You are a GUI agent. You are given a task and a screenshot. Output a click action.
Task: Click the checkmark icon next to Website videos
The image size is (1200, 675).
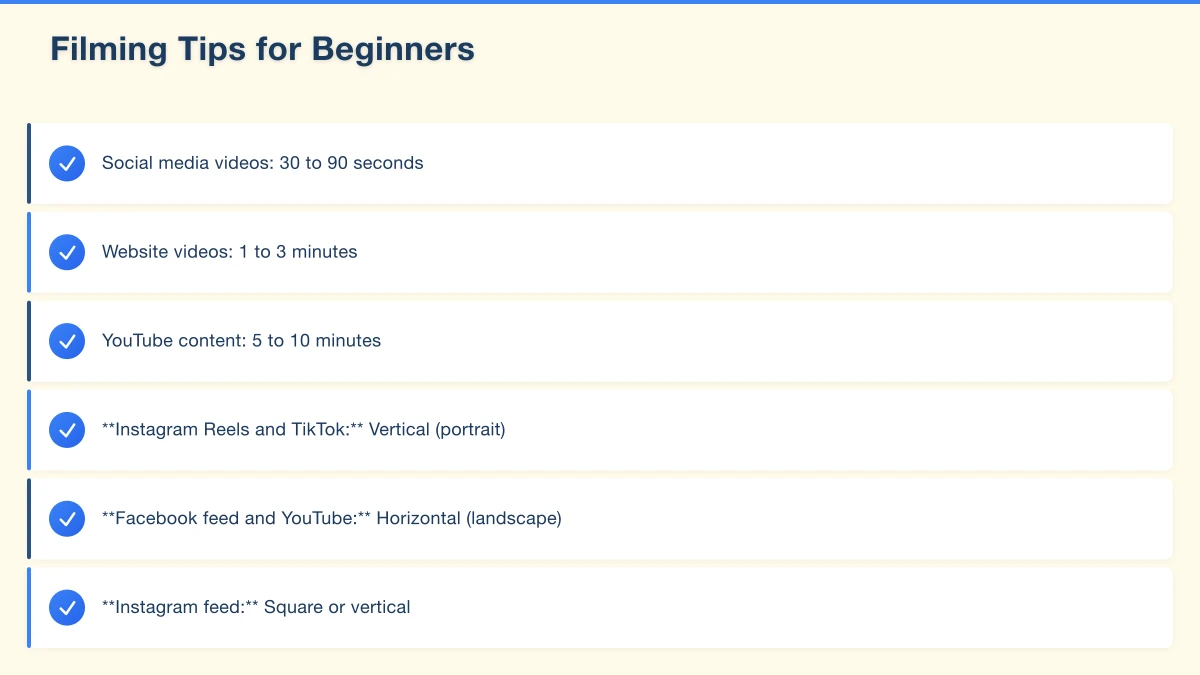click(x=67, y=252)
